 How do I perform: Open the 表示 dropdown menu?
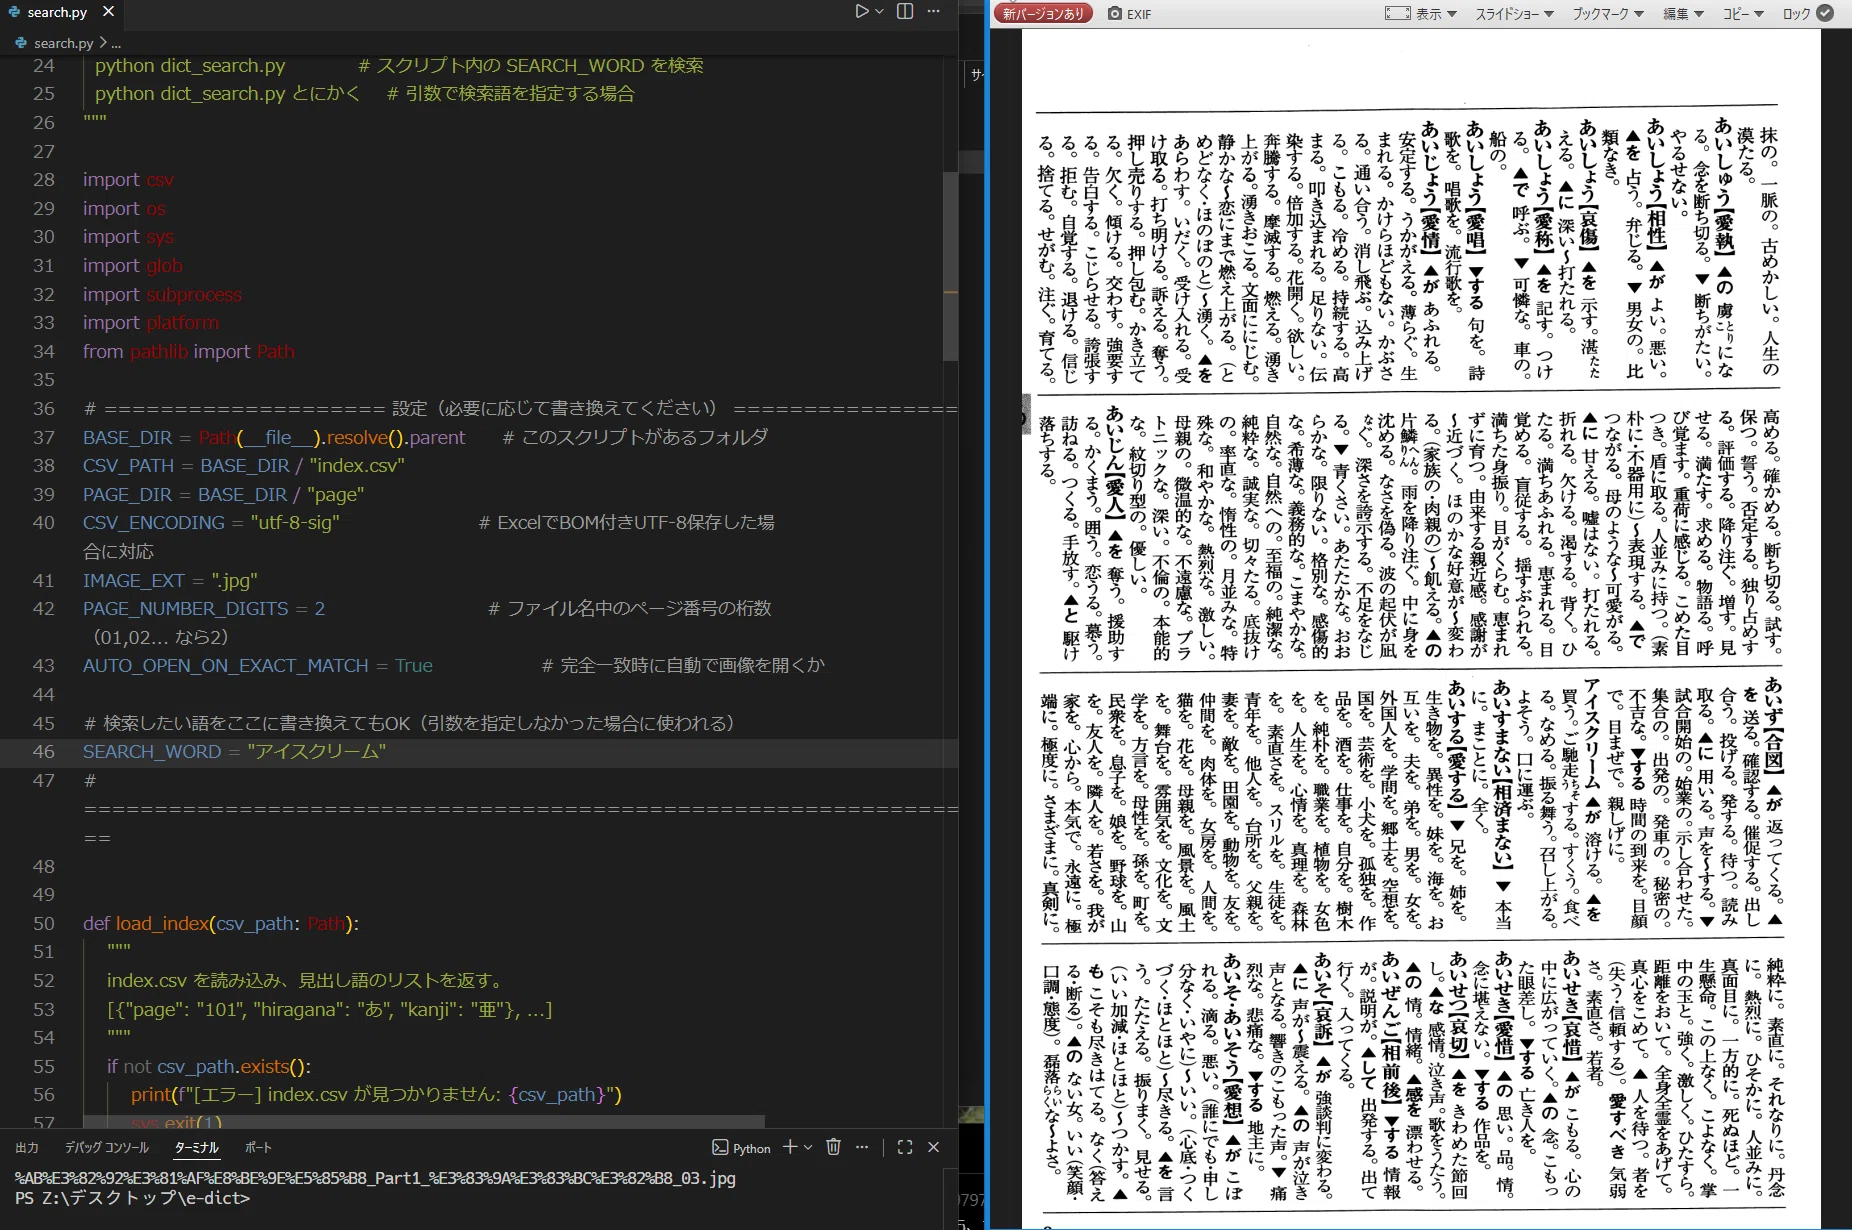[1436, 14]
